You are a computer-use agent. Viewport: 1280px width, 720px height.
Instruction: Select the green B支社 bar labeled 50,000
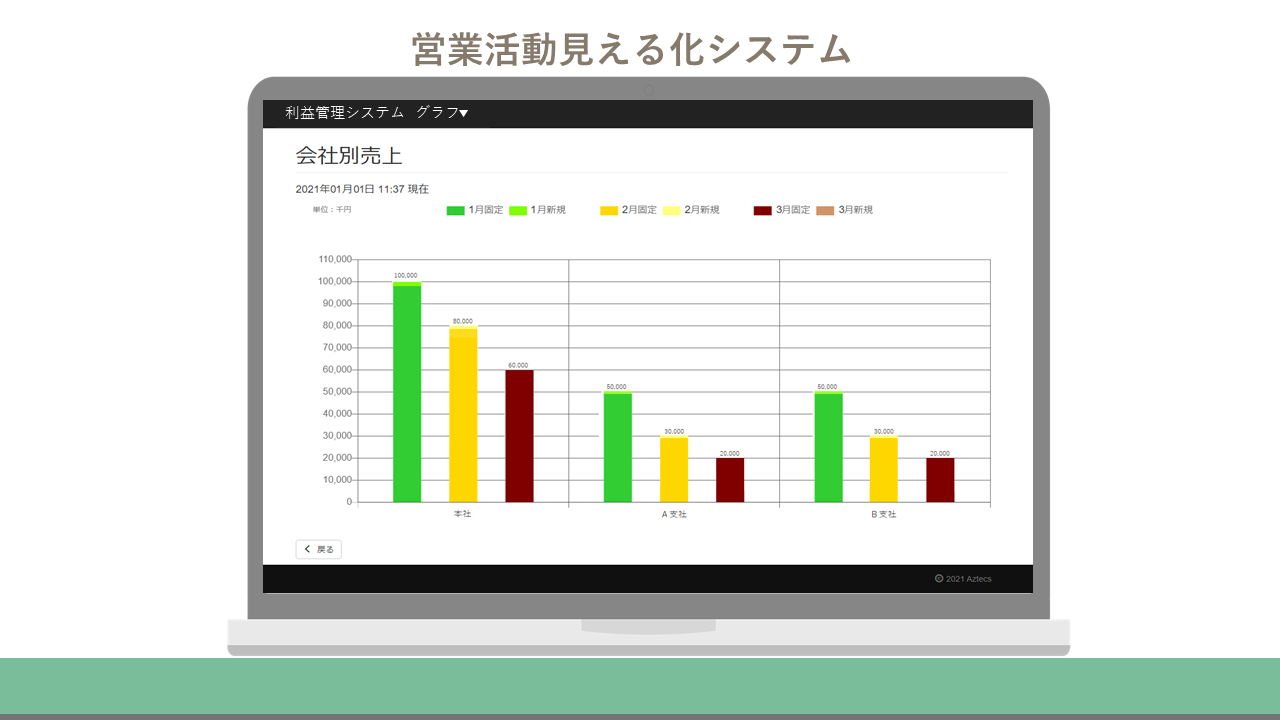[828, 447]
